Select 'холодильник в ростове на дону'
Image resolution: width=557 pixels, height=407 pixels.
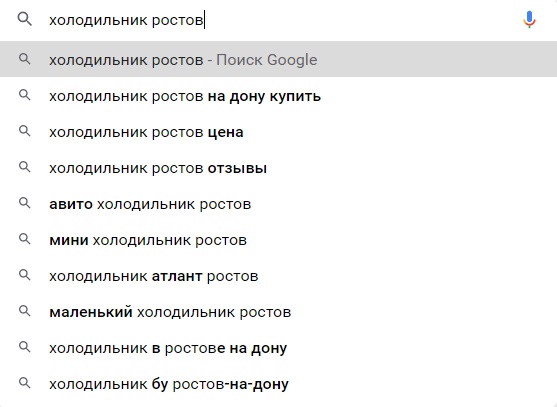(278, 347)
